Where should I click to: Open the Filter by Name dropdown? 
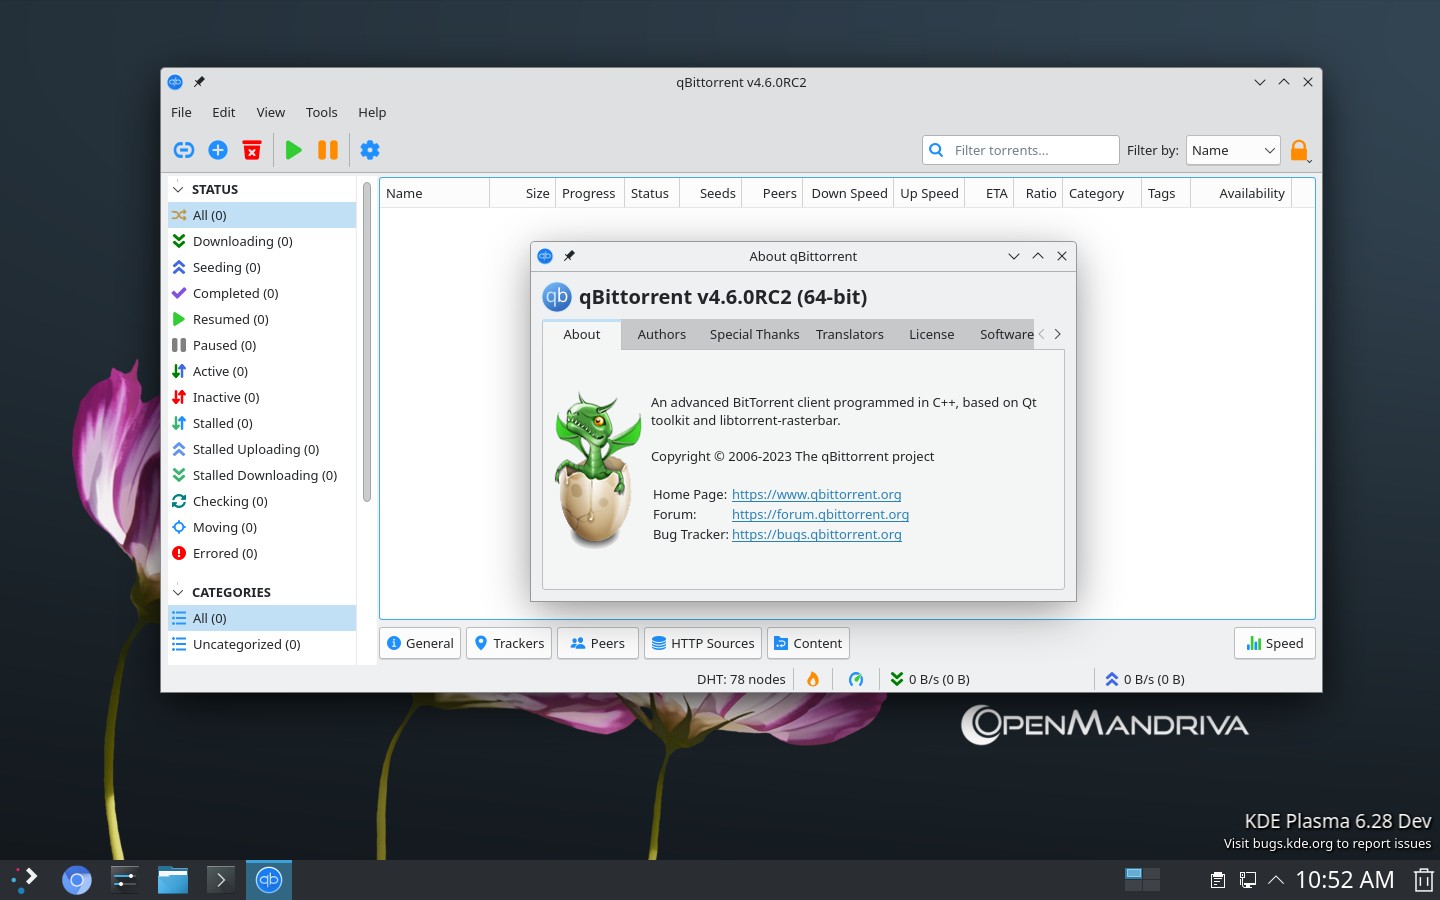click(x=1232, y=151)
